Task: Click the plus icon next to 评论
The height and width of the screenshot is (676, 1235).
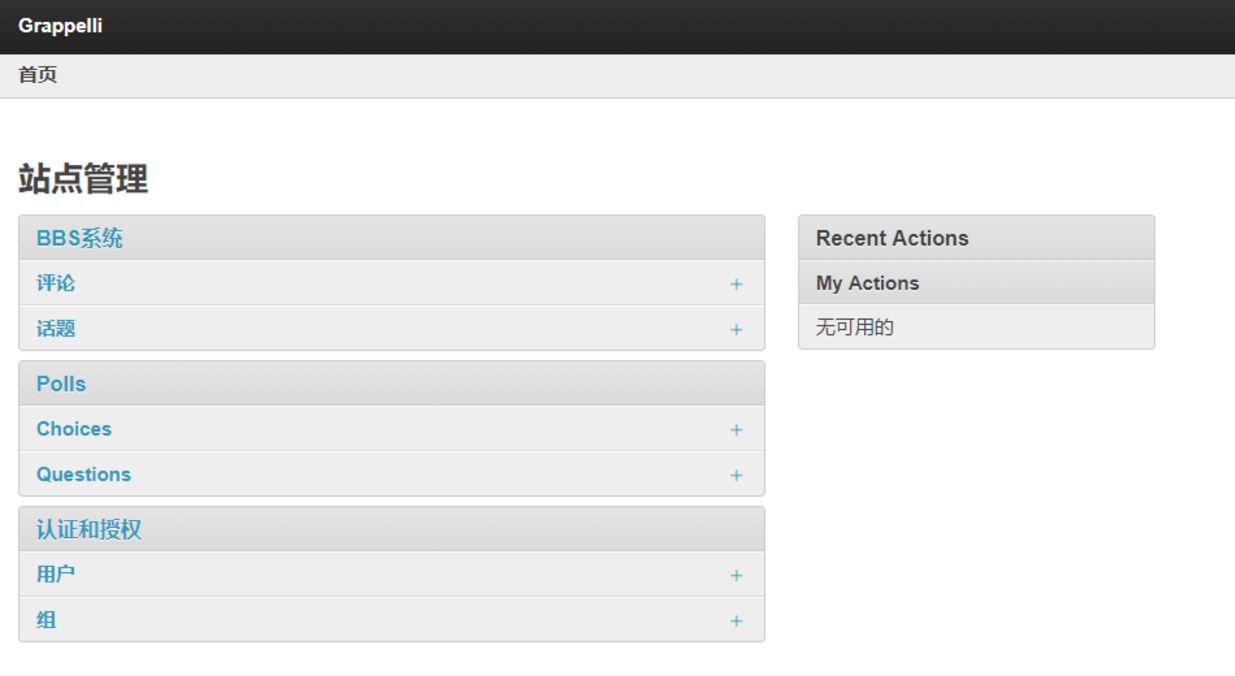Action: pyautogui.click(x=736, y=284)
